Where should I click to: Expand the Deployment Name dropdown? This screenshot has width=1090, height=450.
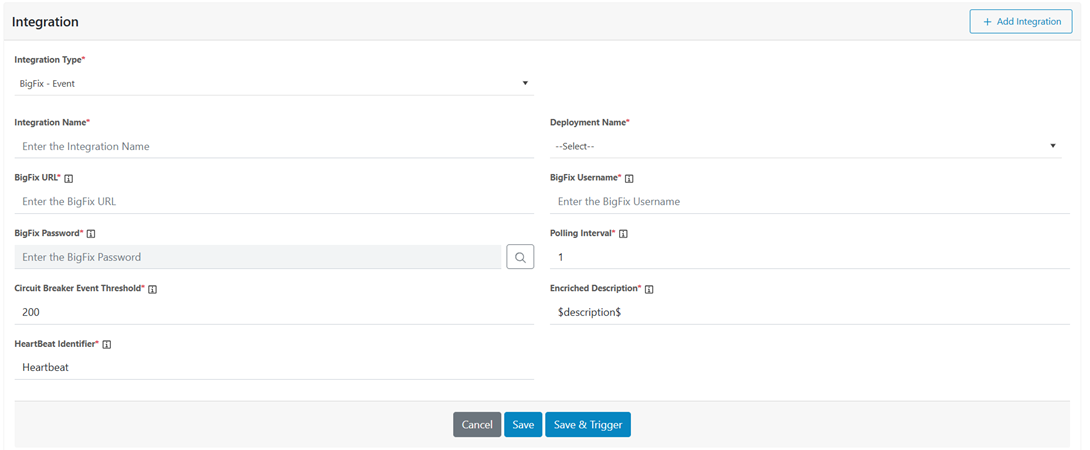pos(805,146)
